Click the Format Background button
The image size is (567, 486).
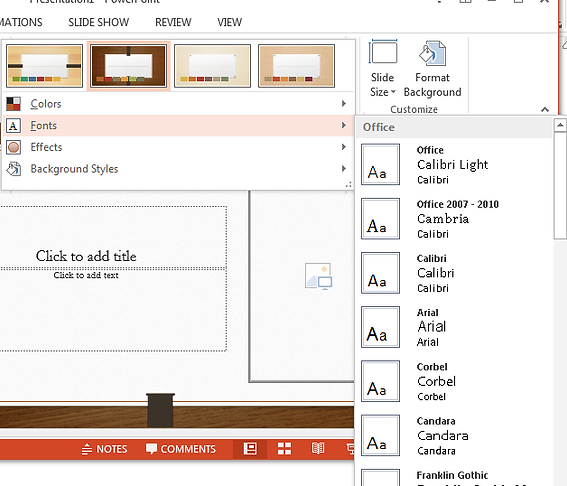pos(432,69)
